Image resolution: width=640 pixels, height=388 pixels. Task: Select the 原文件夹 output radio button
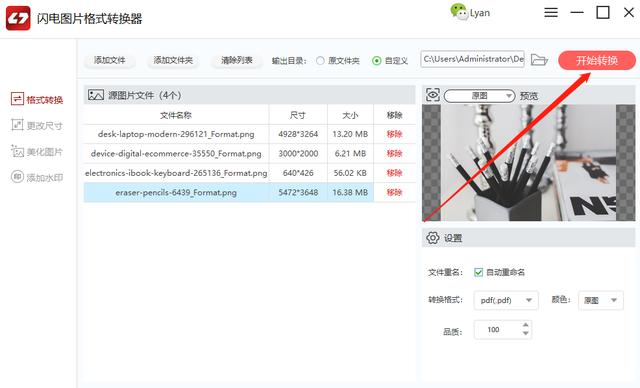(x=320, y=61)
